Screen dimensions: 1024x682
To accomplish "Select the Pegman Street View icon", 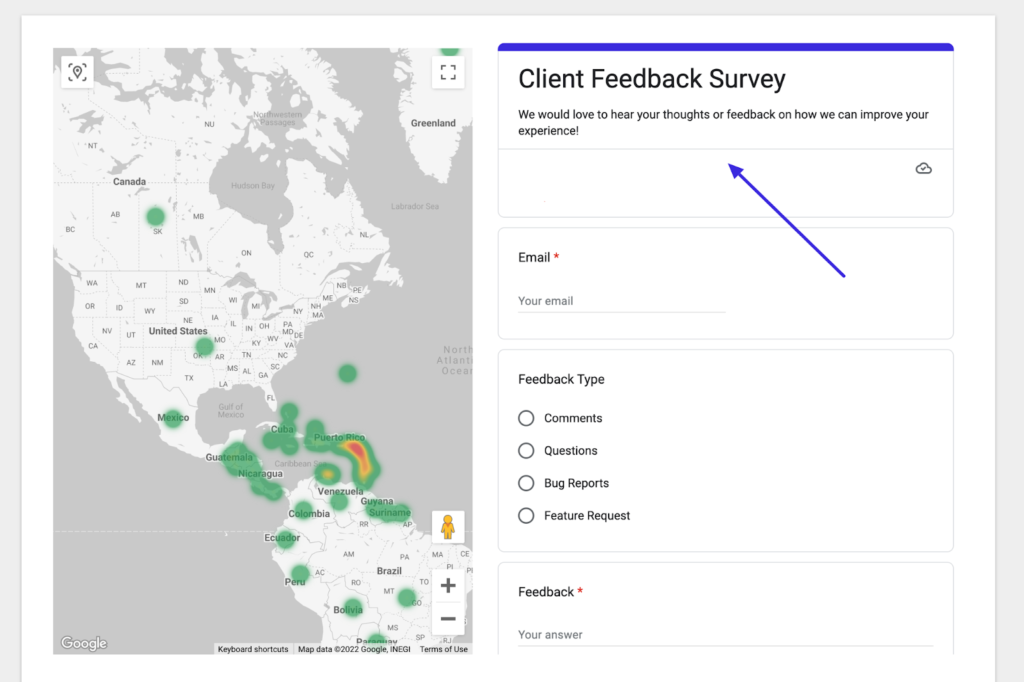I will 447,525.
